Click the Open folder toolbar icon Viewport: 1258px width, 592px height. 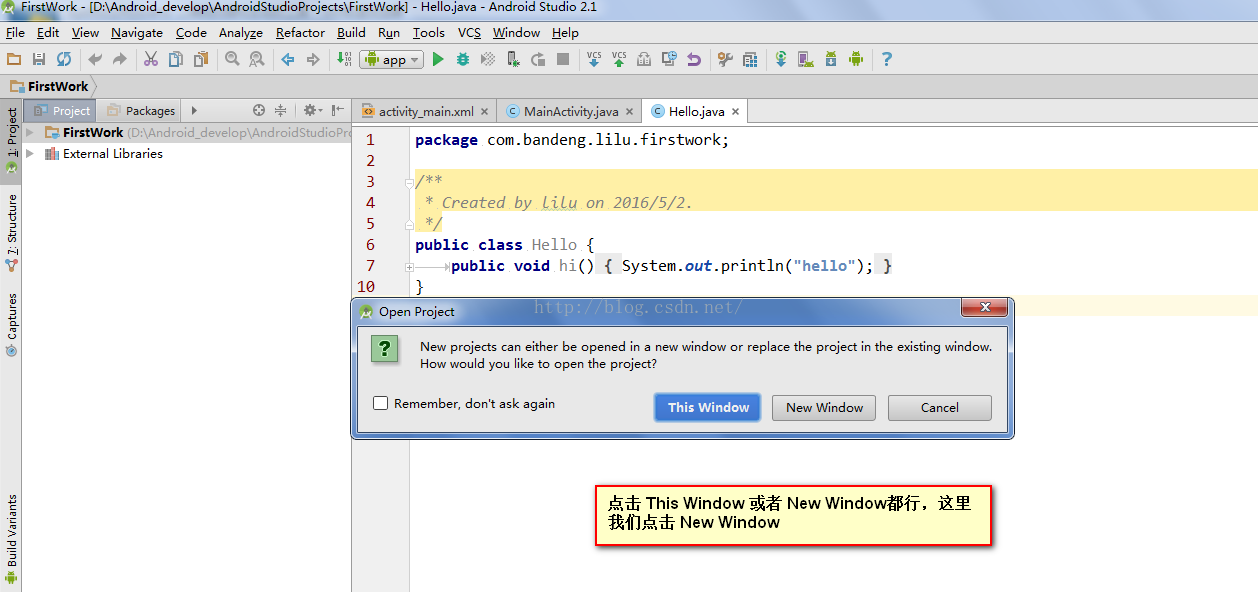[x=14, y=60]
